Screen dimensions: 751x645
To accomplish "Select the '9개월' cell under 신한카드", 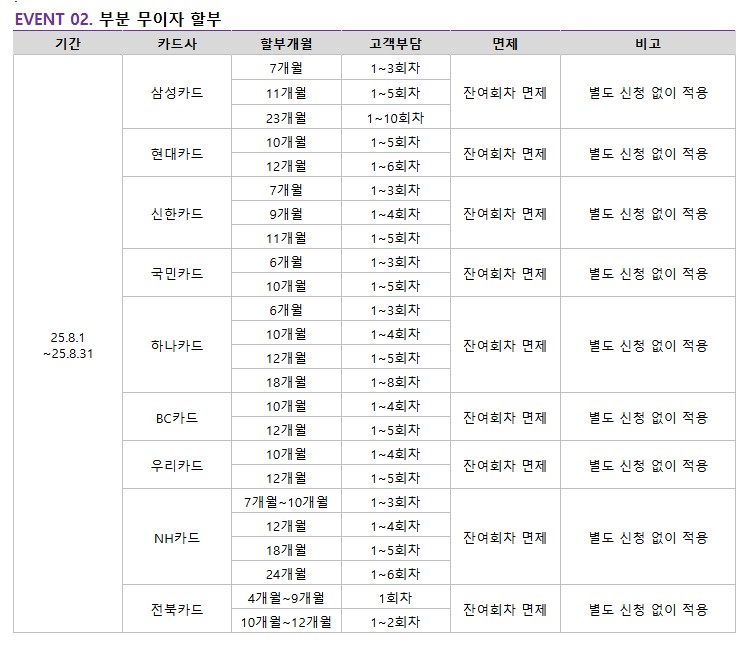I will tap(286, 214).
